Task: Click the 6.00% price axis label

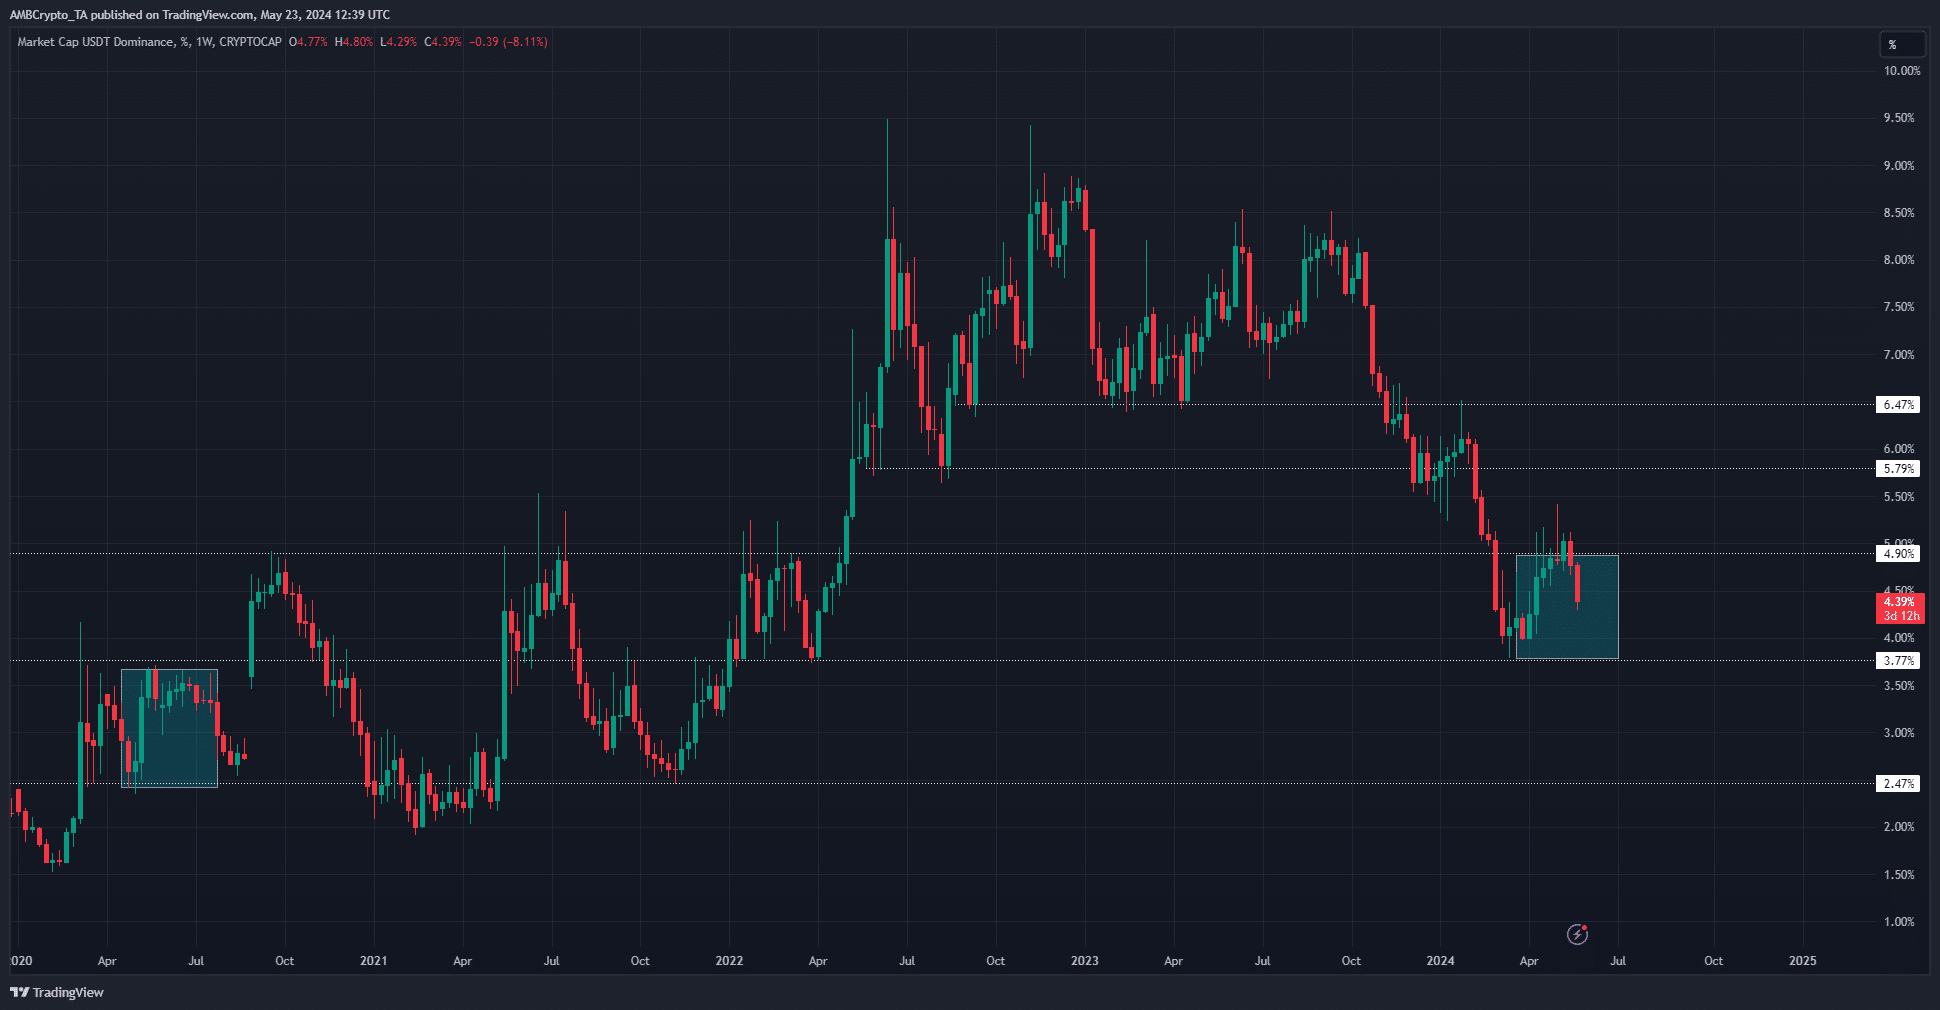Action: click(1899, 449)
